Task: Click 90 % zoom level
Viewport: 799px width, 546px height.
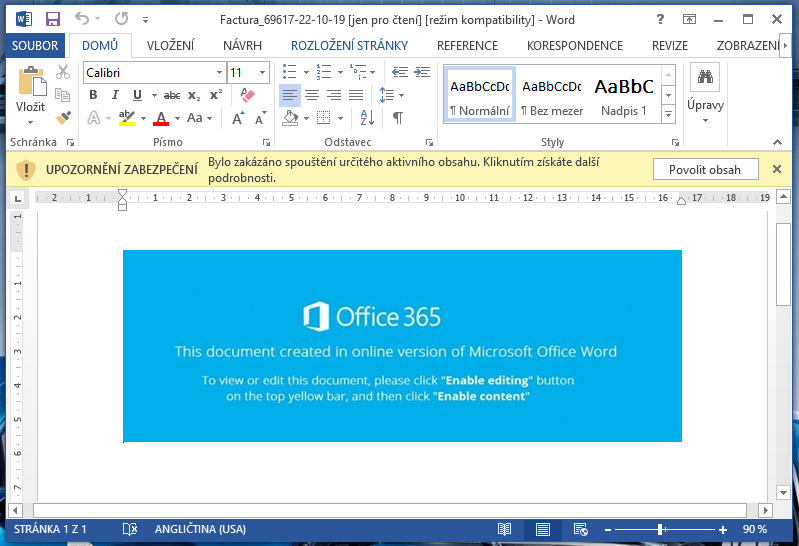Action: 755,529
